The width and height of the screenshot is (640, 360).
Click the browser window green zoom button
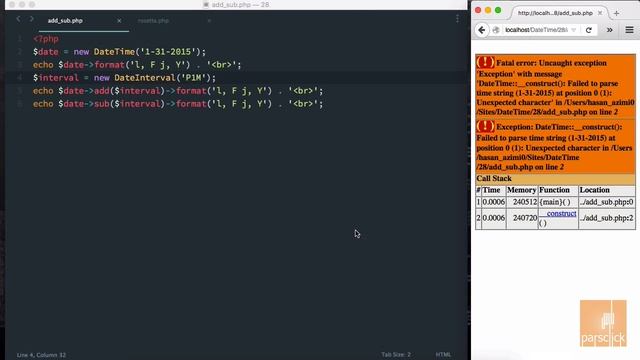pos(498,10)
